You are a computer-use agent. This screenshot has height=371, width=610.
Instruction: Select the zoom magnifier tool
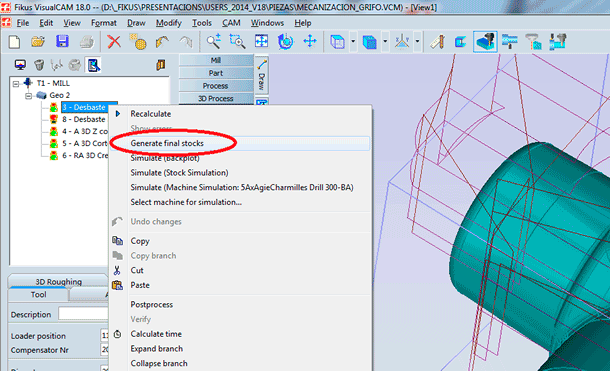click(214, 42)
